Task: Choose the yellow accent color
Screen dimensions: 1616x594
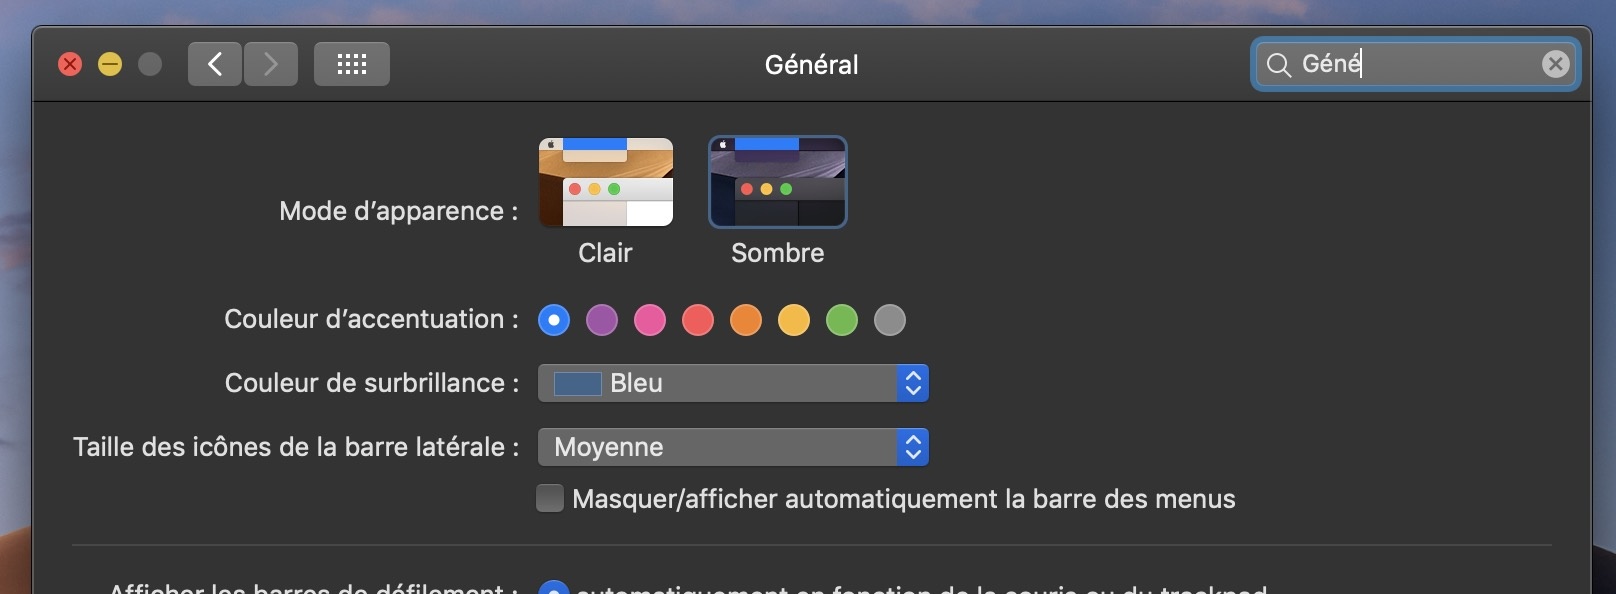Action: (x=794, y=320)
